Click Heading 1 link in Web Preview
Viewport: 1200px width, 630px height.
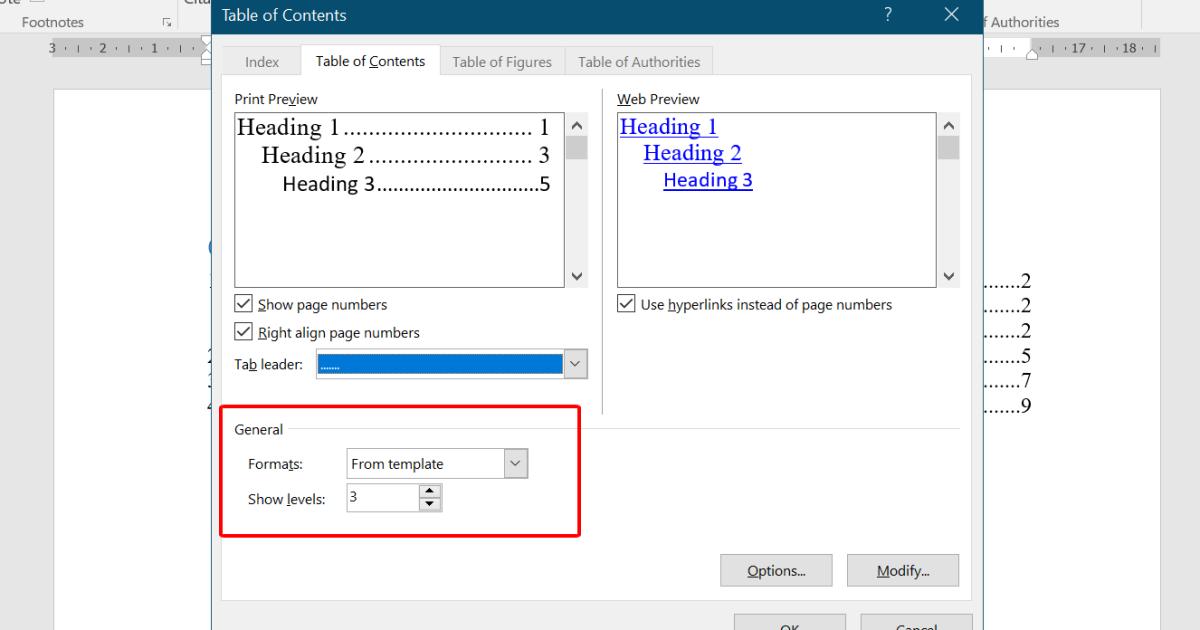pos(669,127)
